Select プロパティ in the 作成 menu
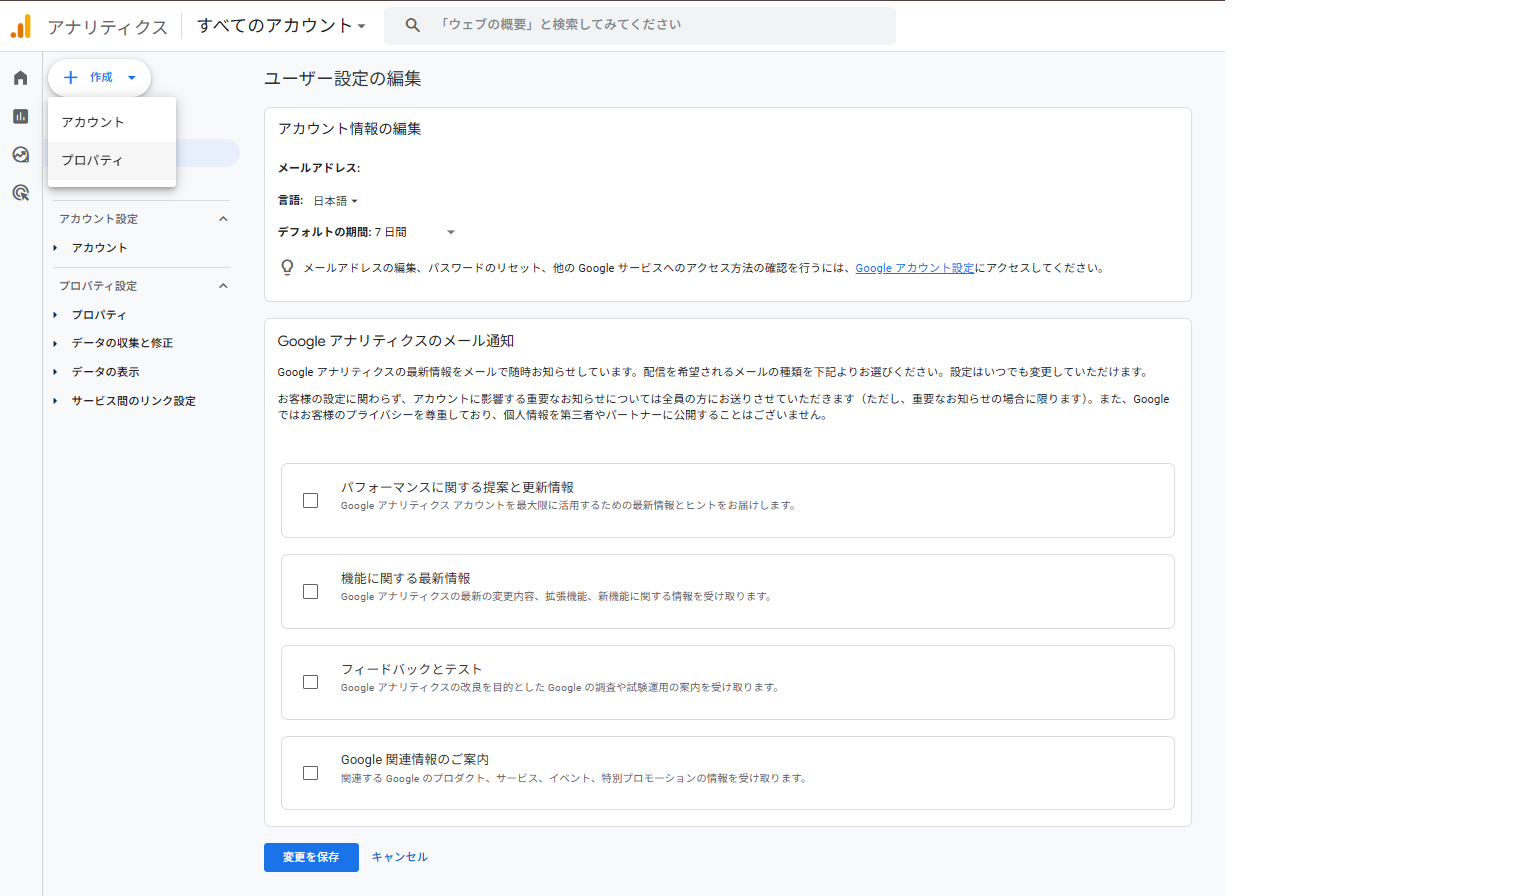 pos(112,160)
